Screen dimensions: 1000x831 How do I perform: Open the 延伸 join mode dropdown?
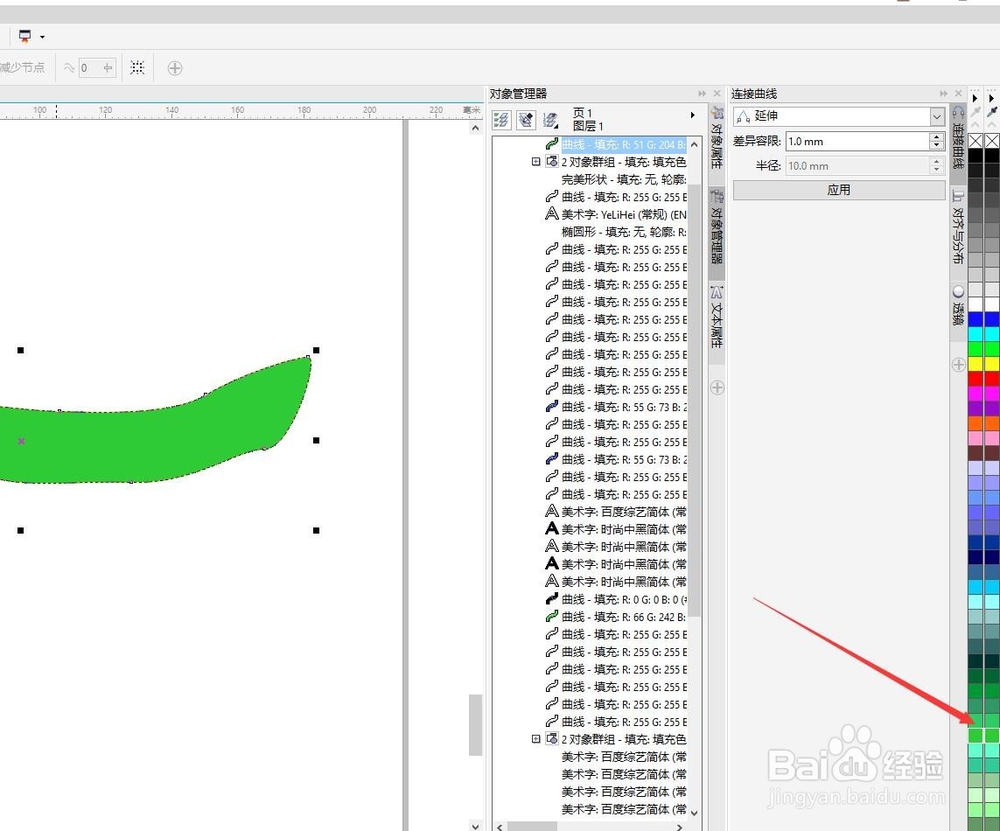pyautogui.click(x=936, y=116)
